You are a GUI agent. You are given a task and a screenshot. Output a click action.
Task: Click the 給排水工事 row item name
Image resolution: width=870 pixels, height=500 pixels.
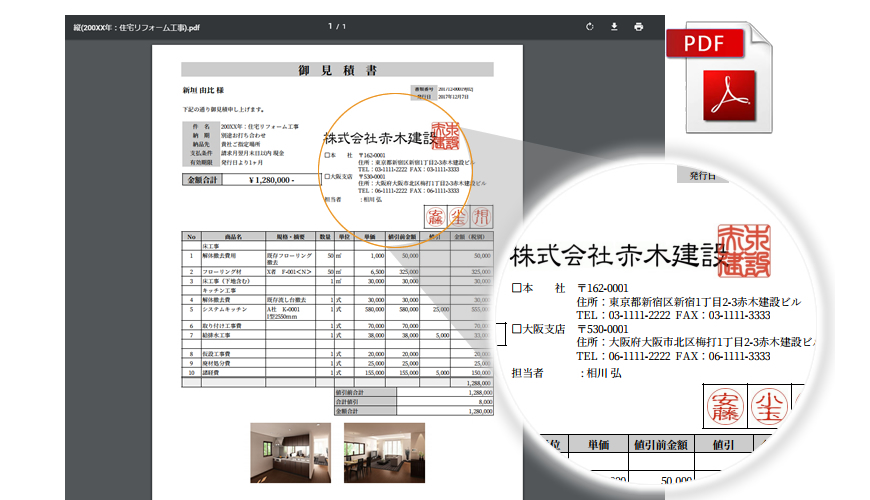pos(216,335)
